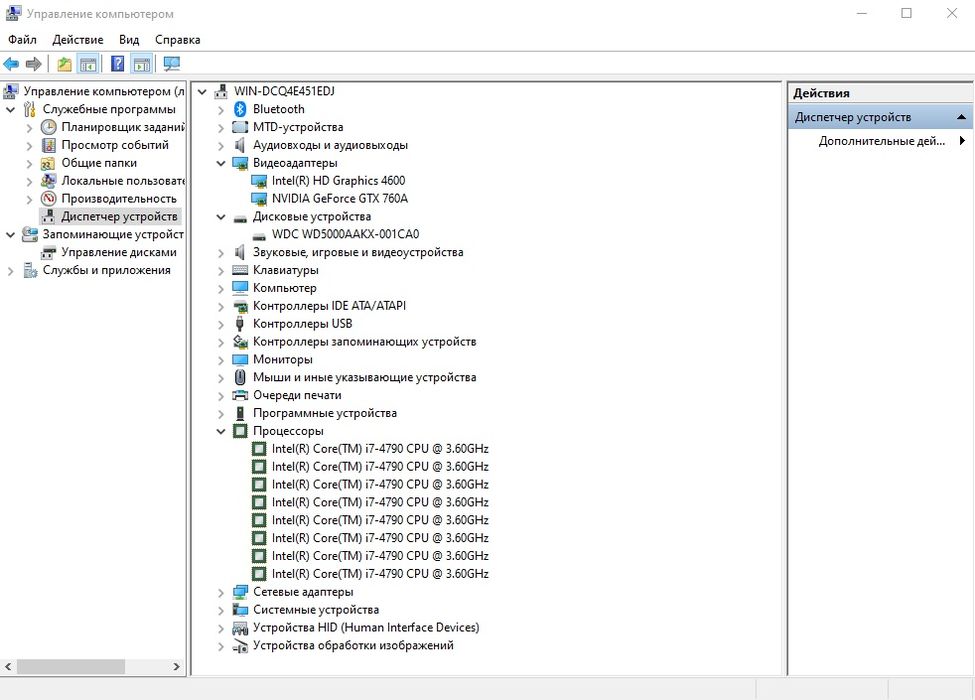Image resolution: width=975 pixels, height=700 pixels.
Task: Collapse the Дисковые устройства category
Action: (221, 217)
